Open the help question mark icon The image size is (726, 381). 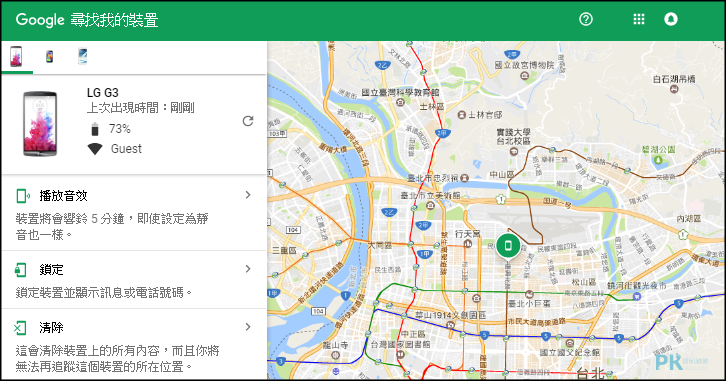(586, 19)
